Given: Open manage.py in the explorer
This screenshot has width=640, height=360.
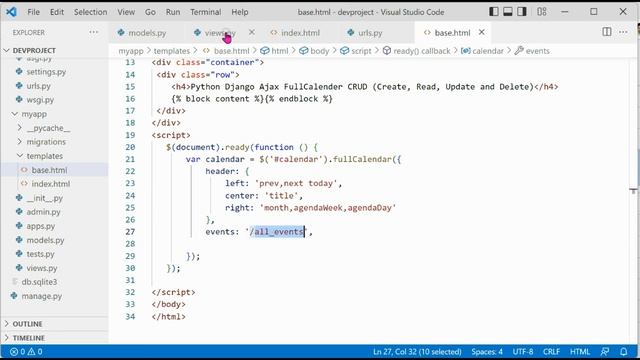Looking at the screenshot, I should (42, 296).
